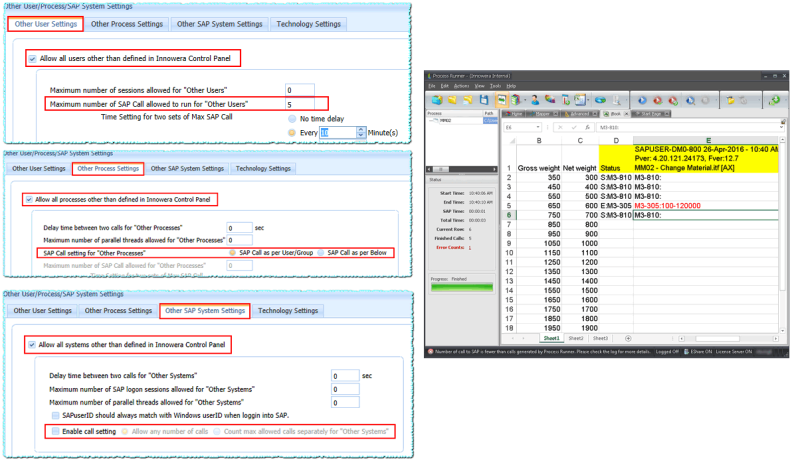792x463 pixels.
Task: Click the red Error Counts value link
Action: [470, 247]
